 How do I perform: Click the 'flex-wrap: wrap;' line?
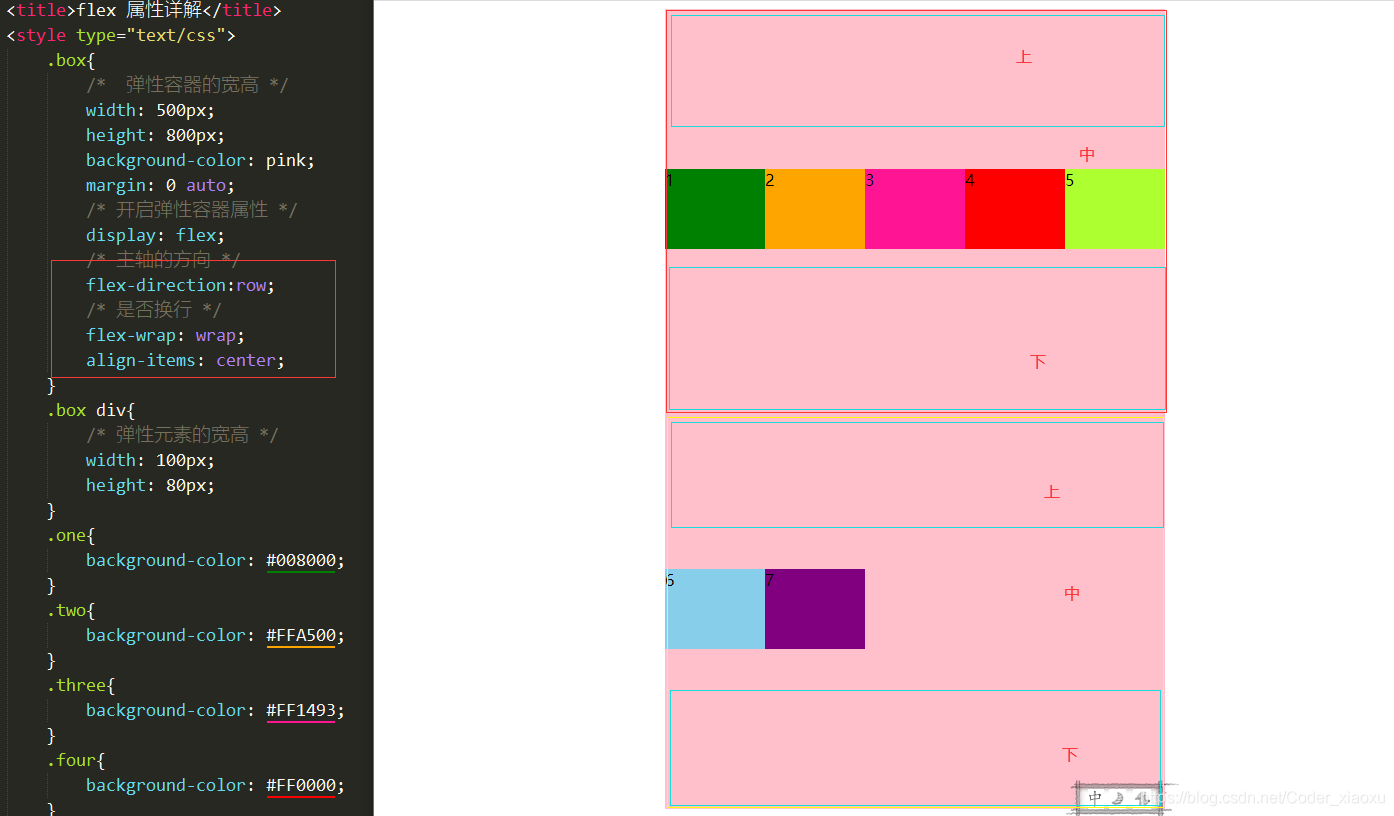[165, 335]
